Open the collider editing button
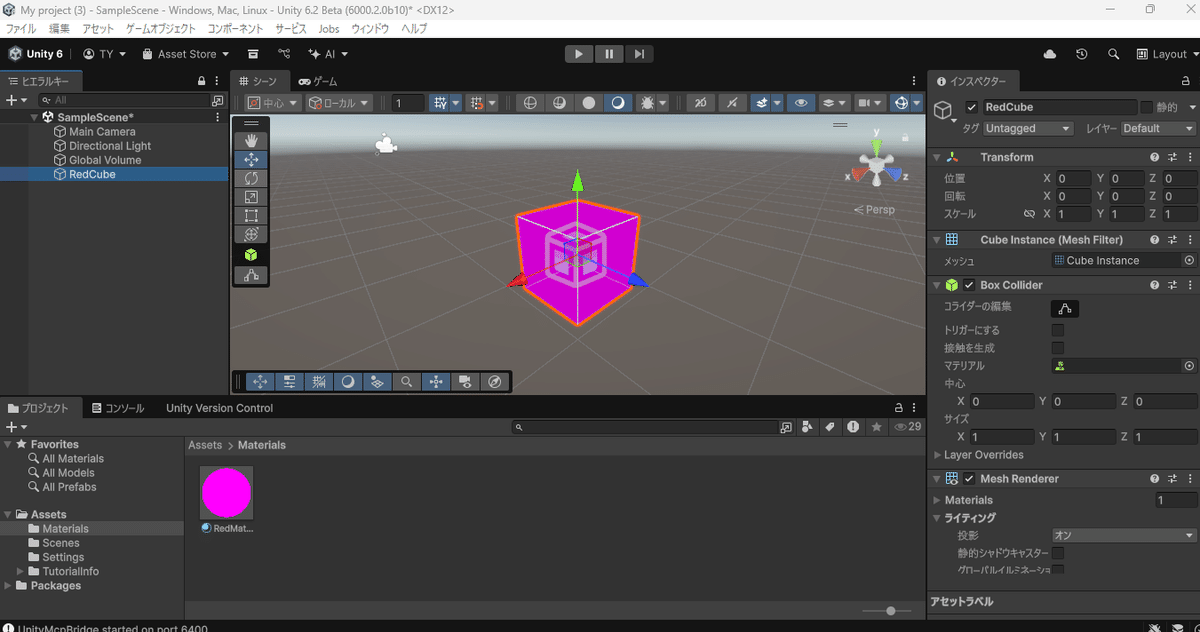Image resolution: width=1200 pixels, height=632 pixels. coord(1064,308)
